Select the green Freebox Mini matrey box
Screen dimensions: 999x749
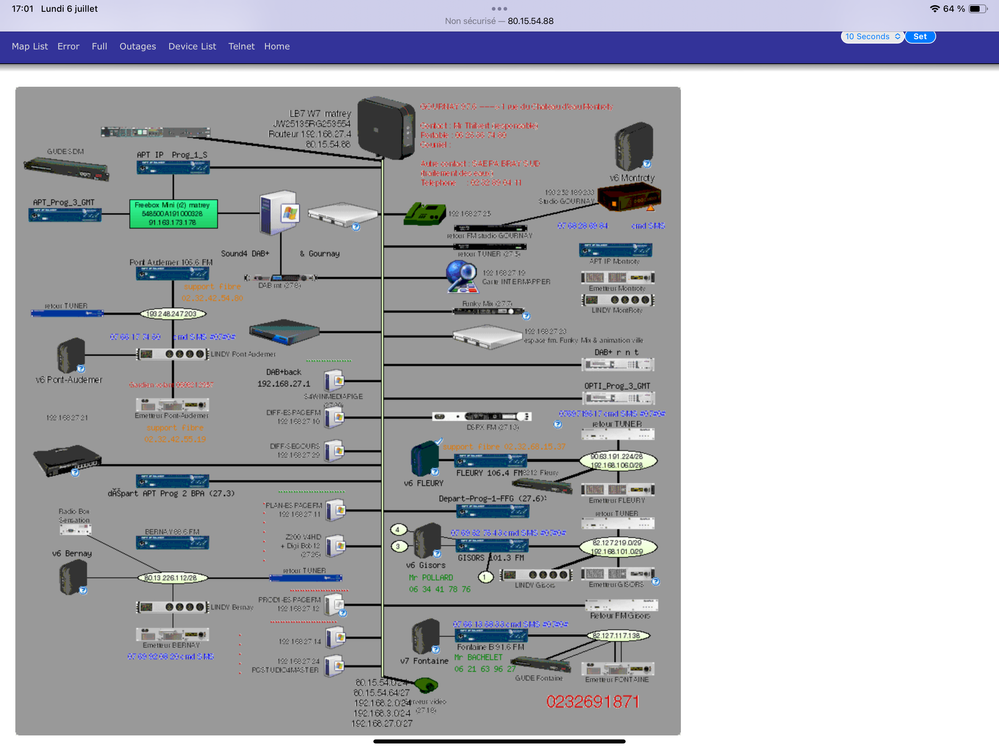point(173,214)
